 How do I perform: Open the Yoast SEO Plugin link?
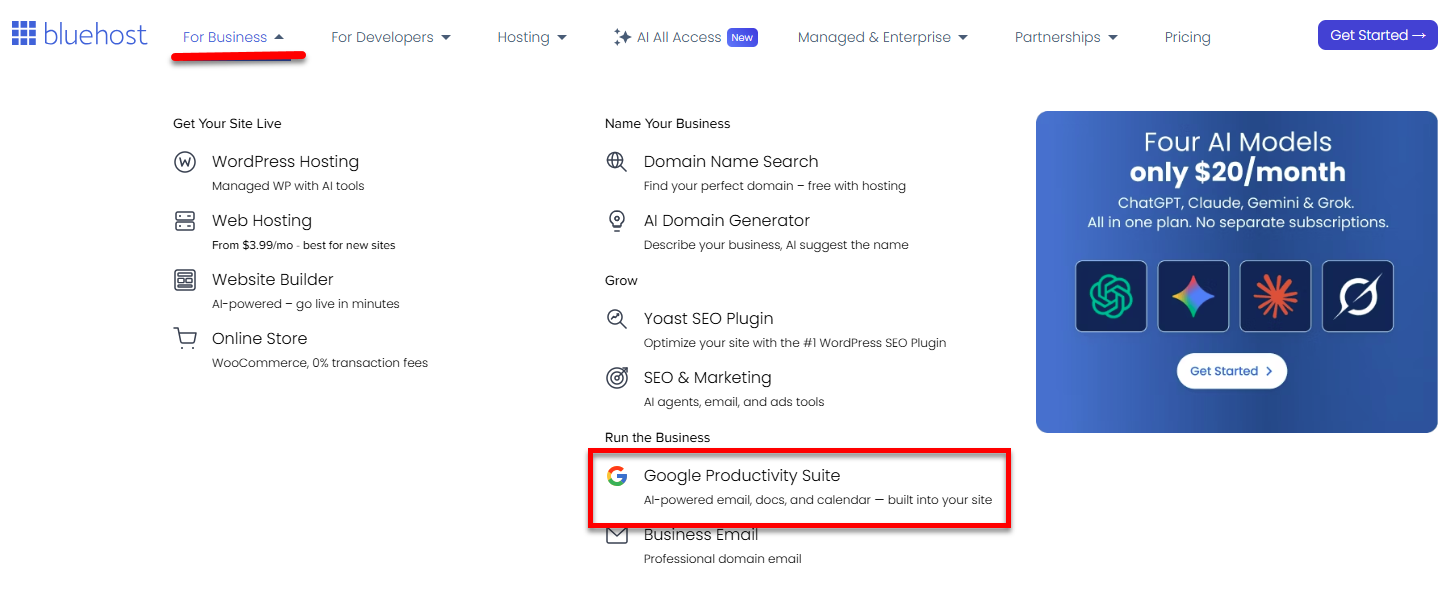(x=708, y=319)
